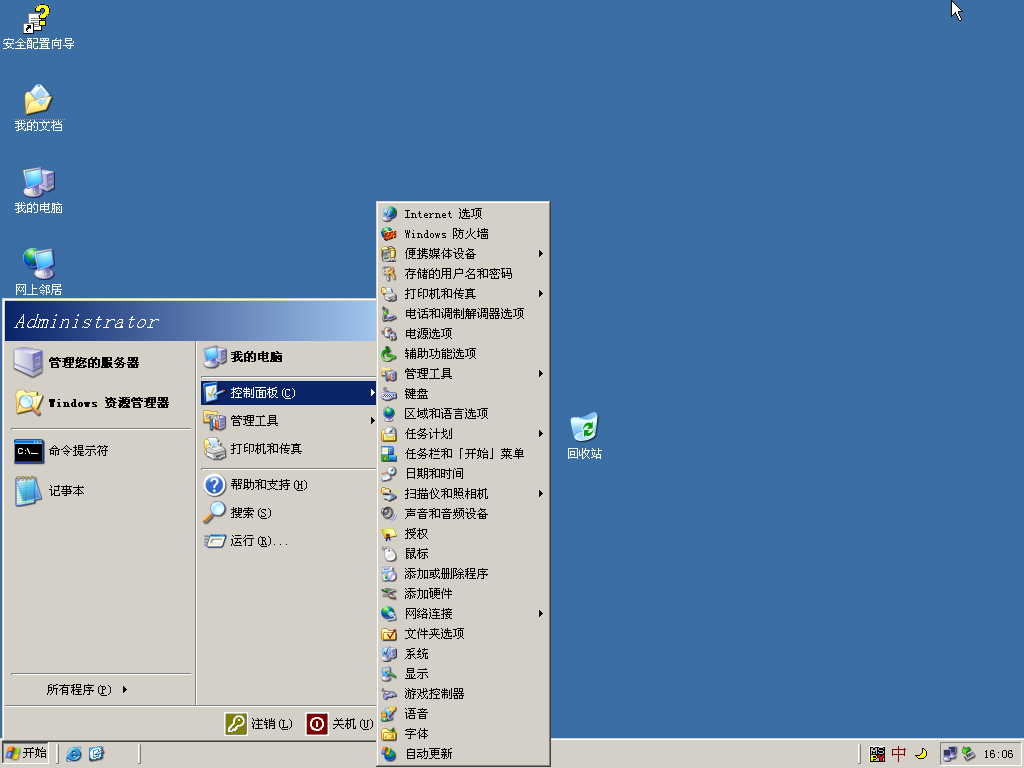This screenshot has height=768, width=1024.
Task: Expand the 控制面板 (C) submenu arrow
Action: 372,392
